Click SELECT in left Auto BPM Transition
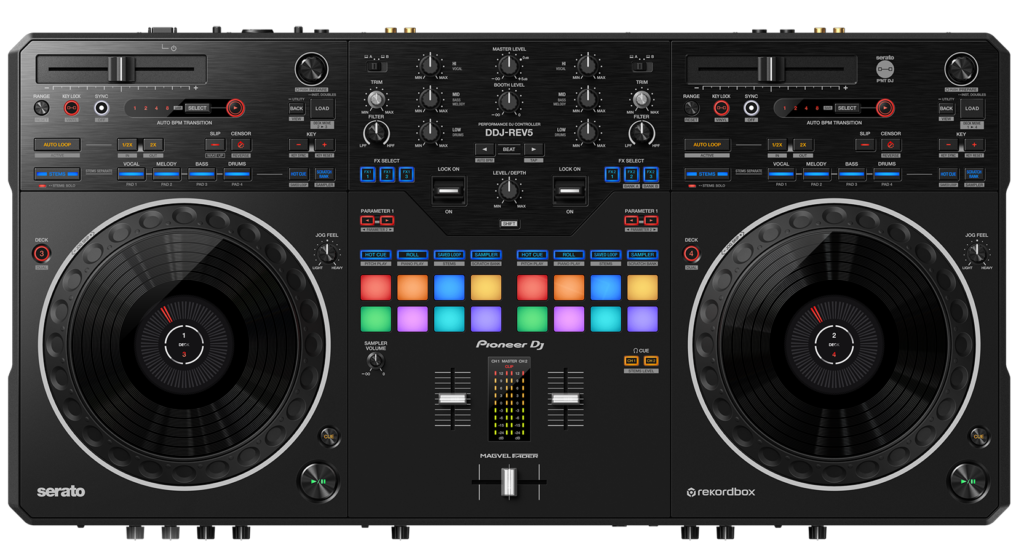 click(x=197, y=108)
